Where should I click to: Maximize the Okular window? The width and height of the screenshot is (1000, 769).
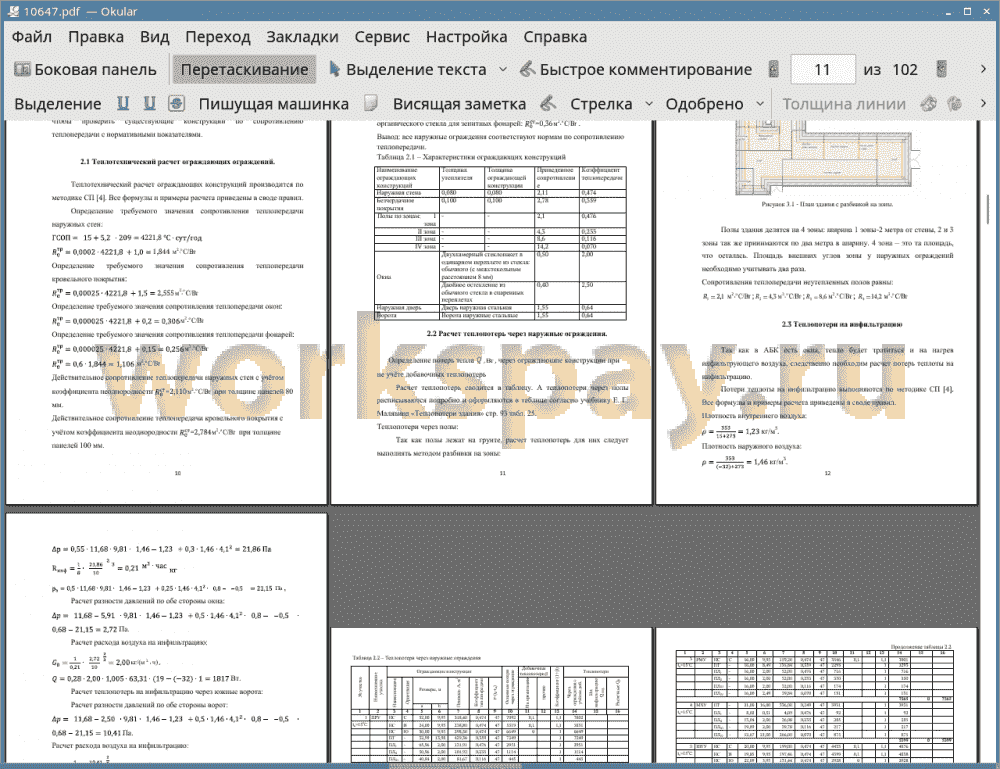pyautogui.click(x=967, y=11)
